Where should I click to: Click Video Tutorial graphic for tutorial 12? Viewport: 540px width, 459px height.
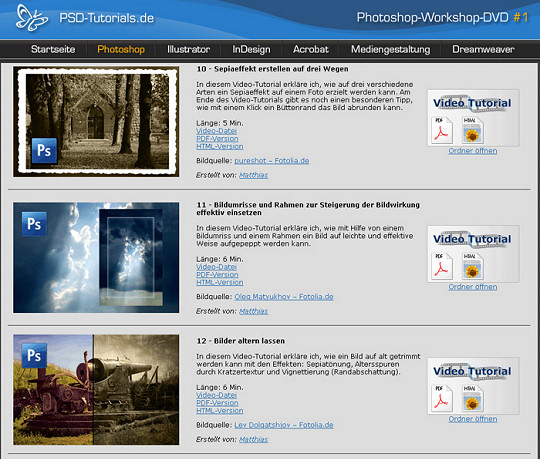472,371
